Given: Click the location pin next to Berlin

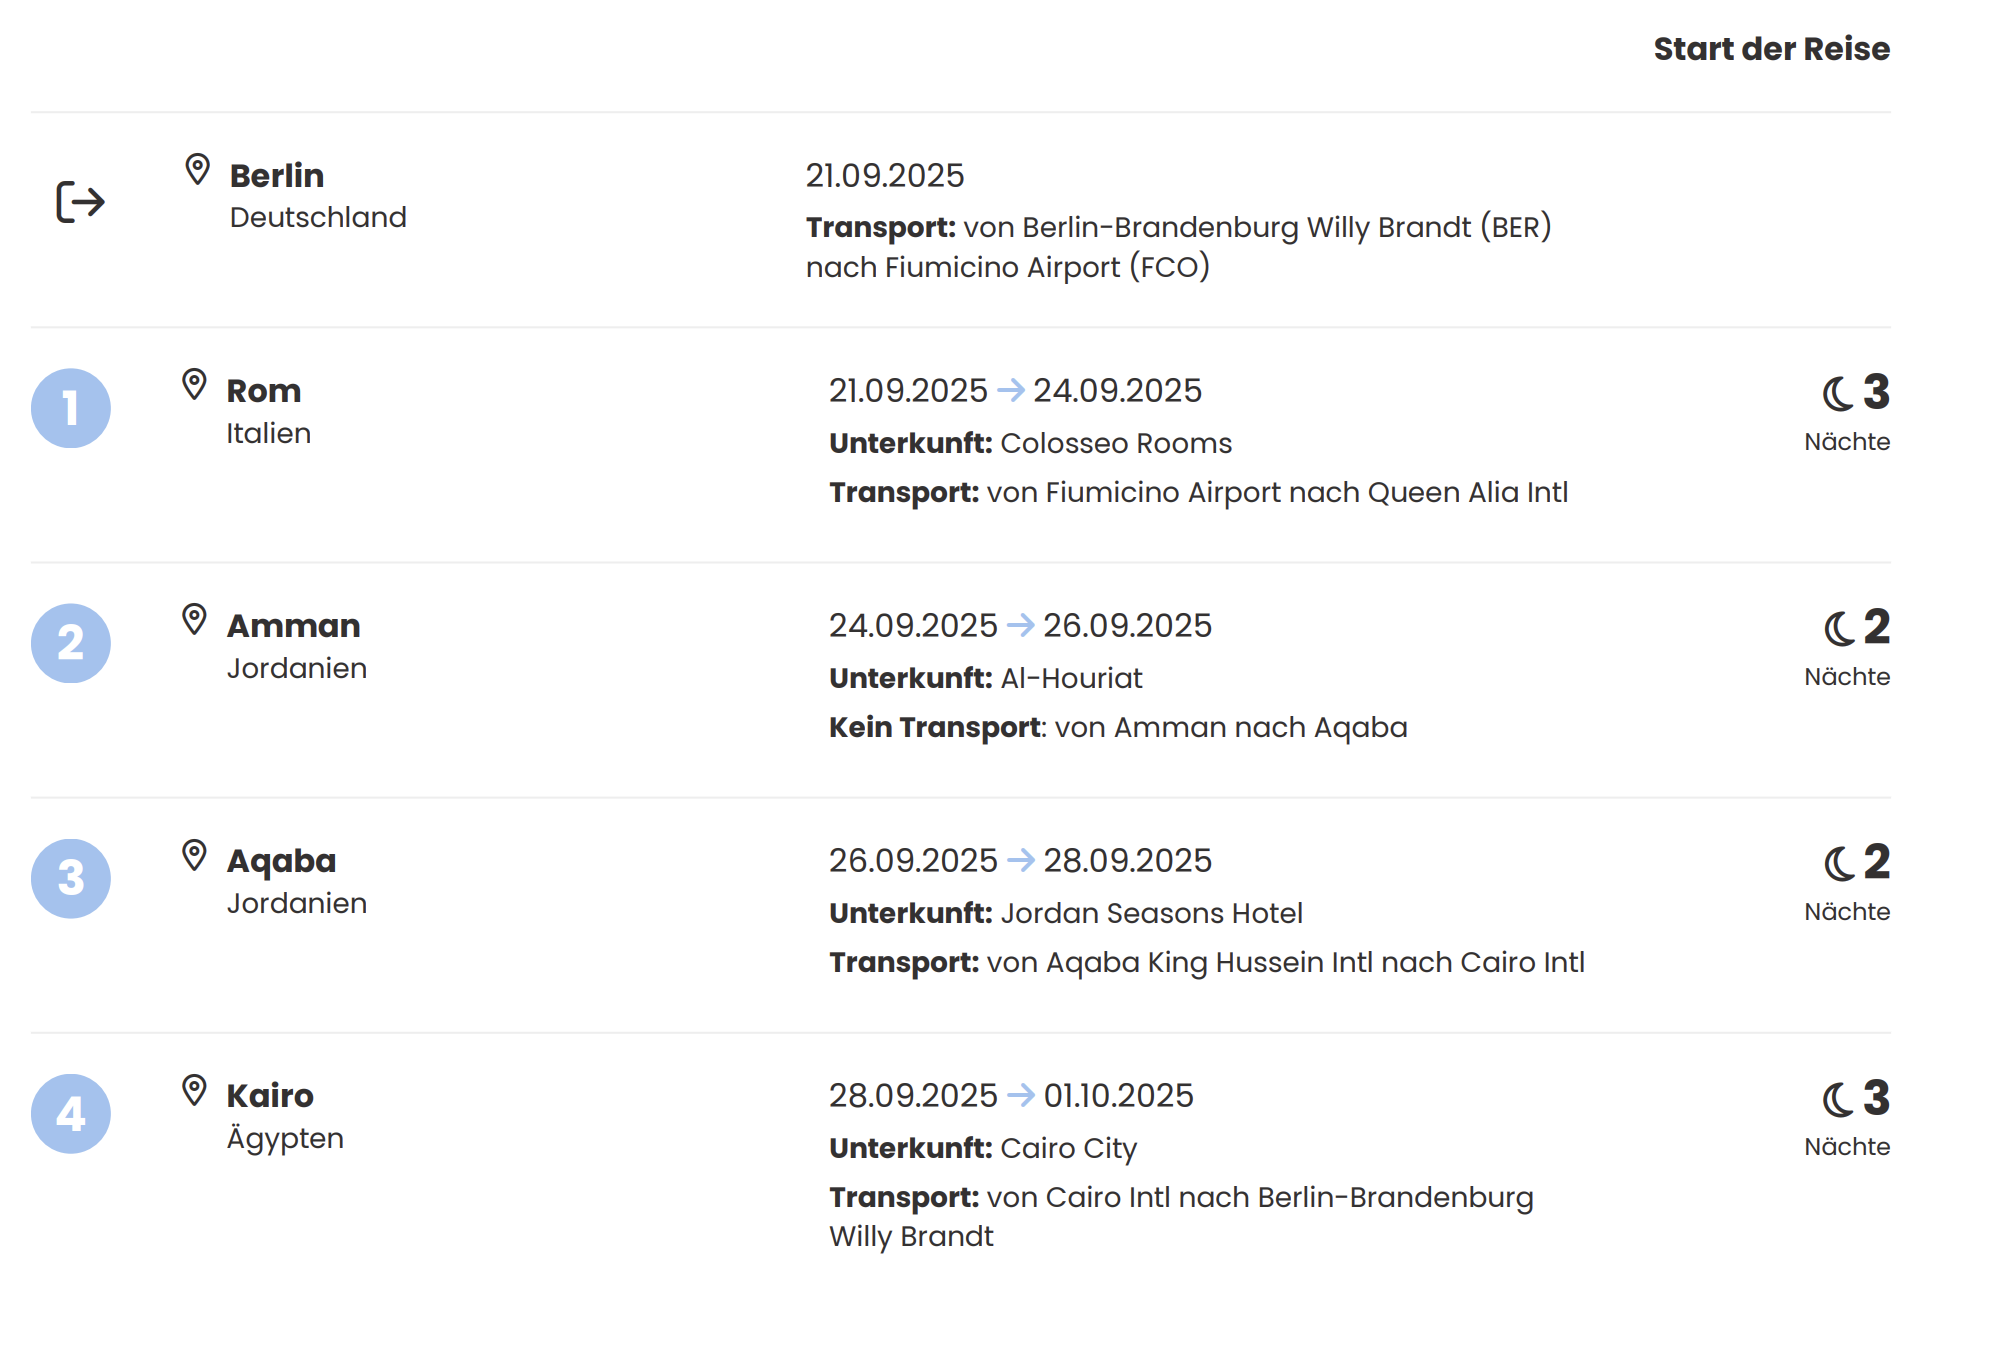Looking at the screenshot, I should (198, 170).
